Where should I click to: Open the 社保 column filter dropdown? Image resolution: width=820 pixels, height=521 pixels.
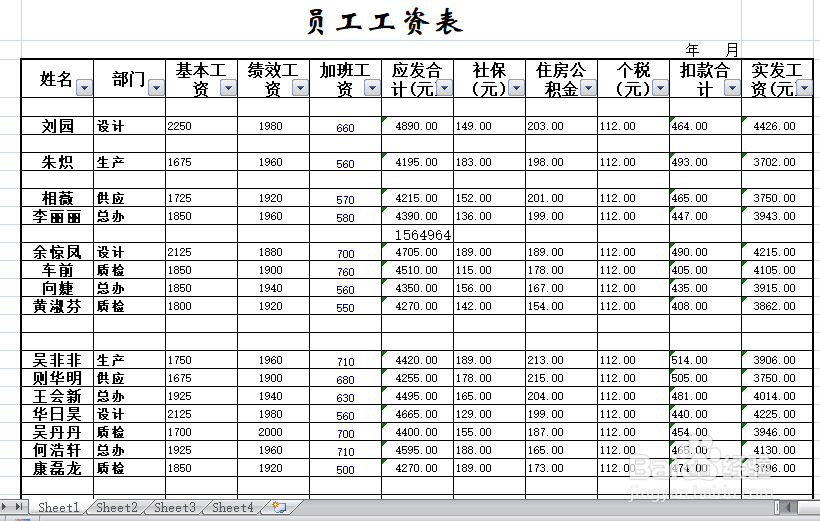(x=517, y=87)
